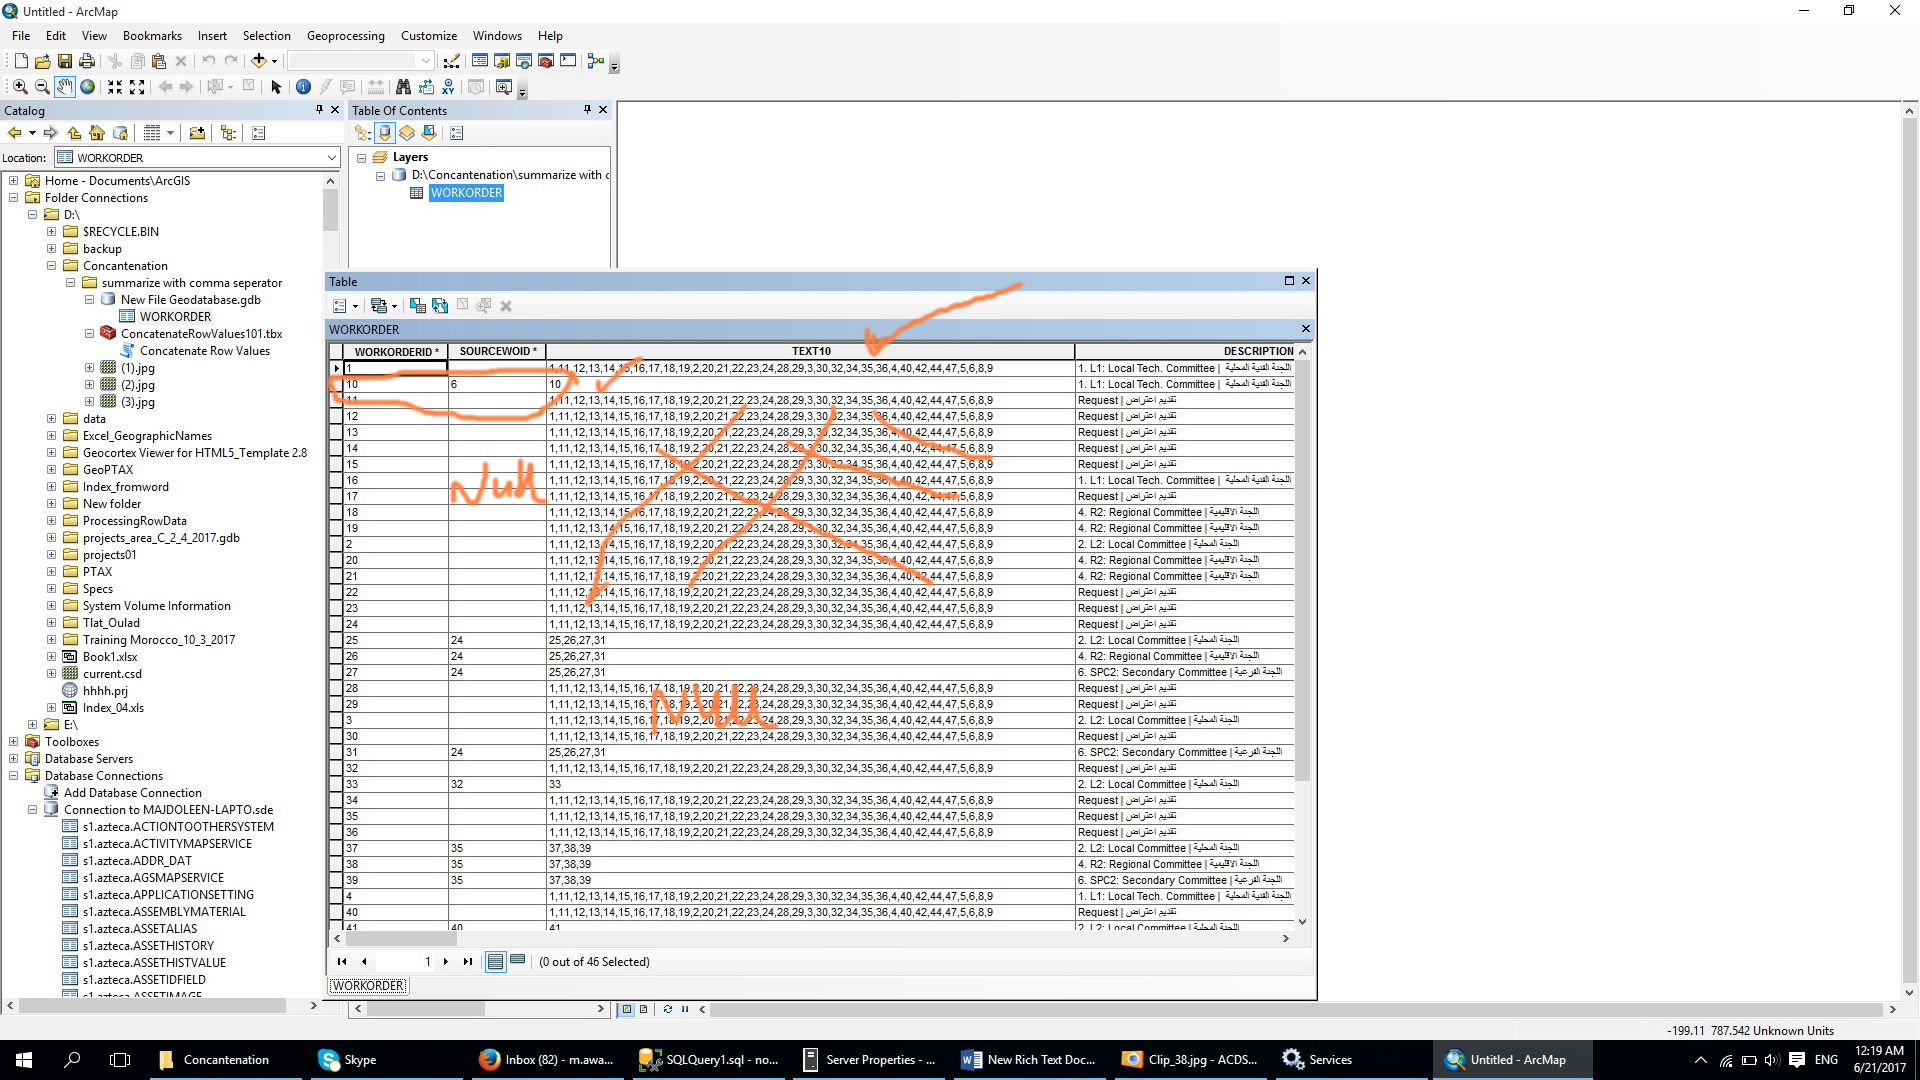This screenshot has height=1080, width=1920.
Task: Open the Selection menu
Action: click(x=267, y=35)
